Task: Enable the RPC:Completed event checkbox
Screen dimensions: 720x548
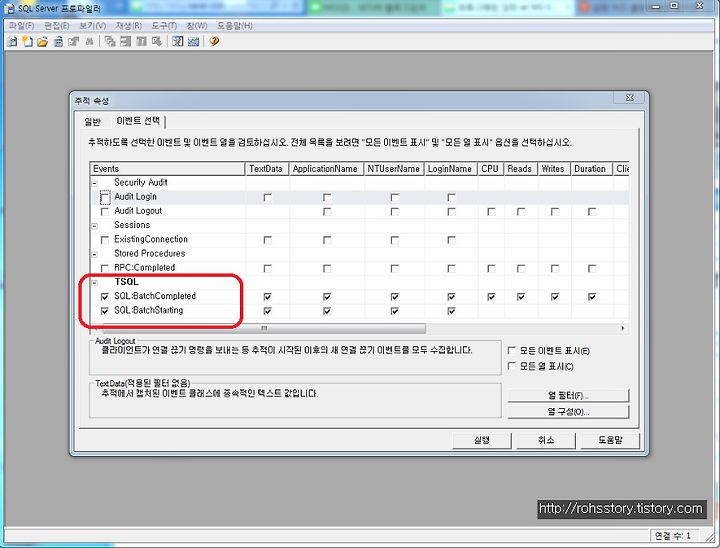Action: 105,269
